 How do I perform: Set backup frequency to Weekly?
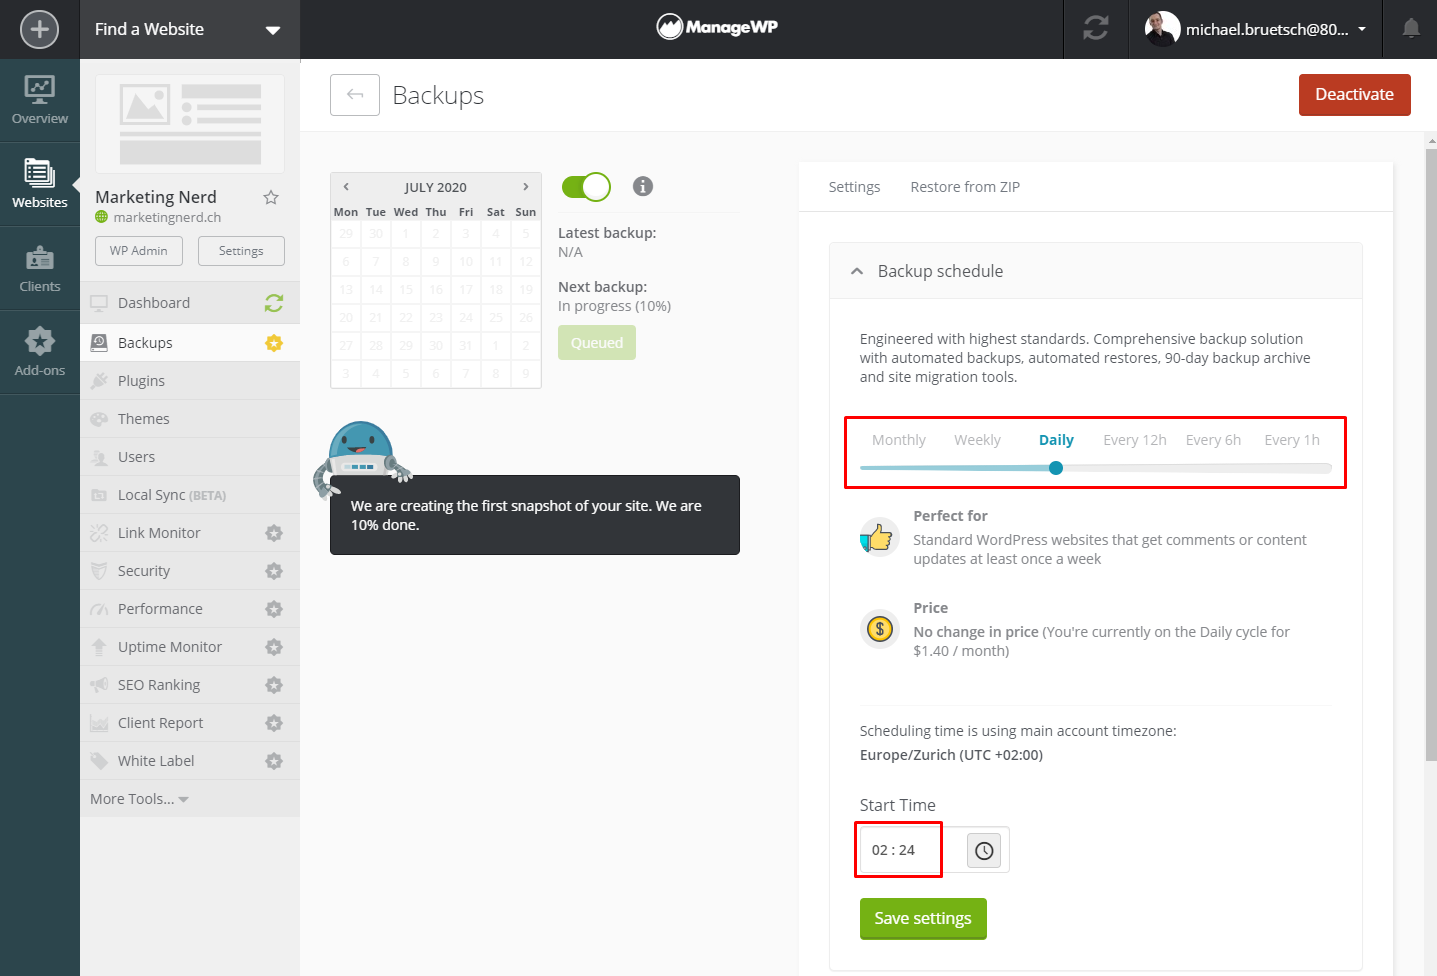tap(977, 440)
